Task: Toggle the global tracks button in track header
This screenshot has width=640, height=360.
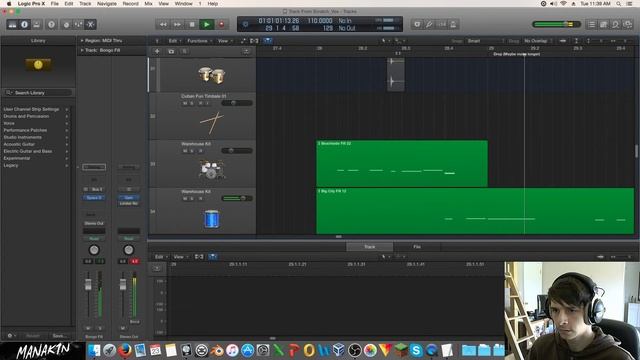Action: 246,51
